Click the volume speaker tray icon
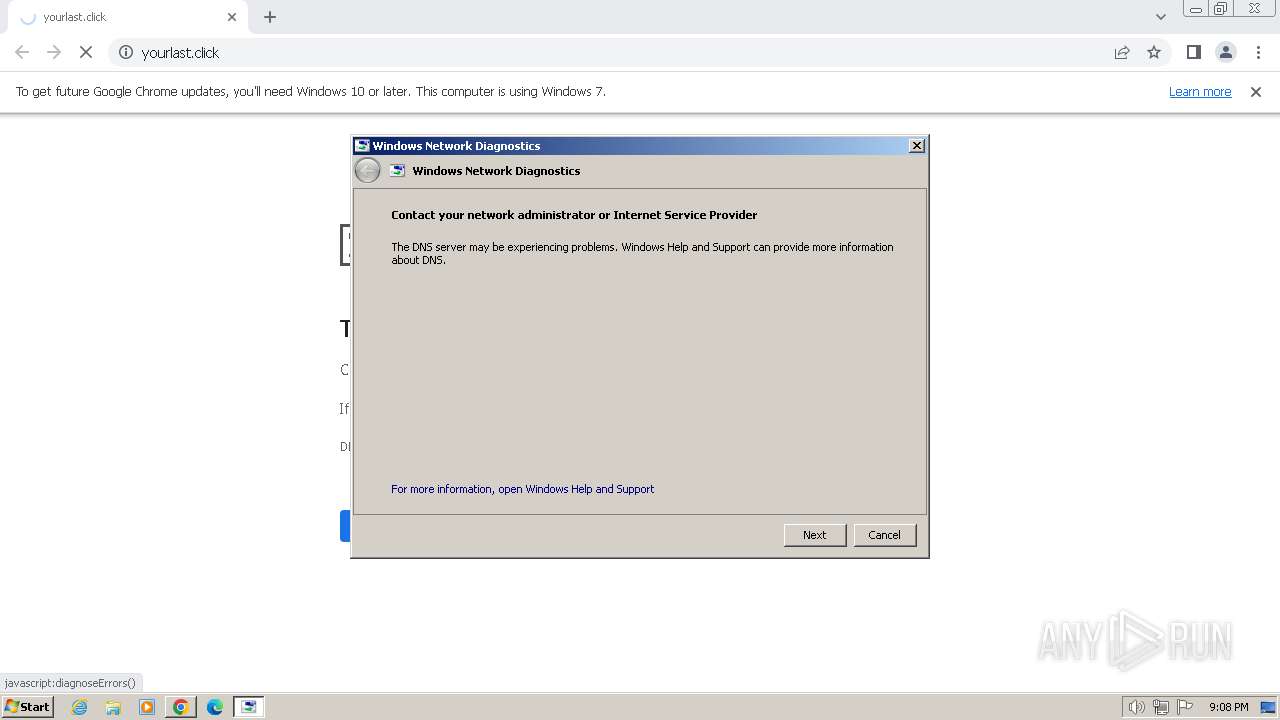 1136,707
